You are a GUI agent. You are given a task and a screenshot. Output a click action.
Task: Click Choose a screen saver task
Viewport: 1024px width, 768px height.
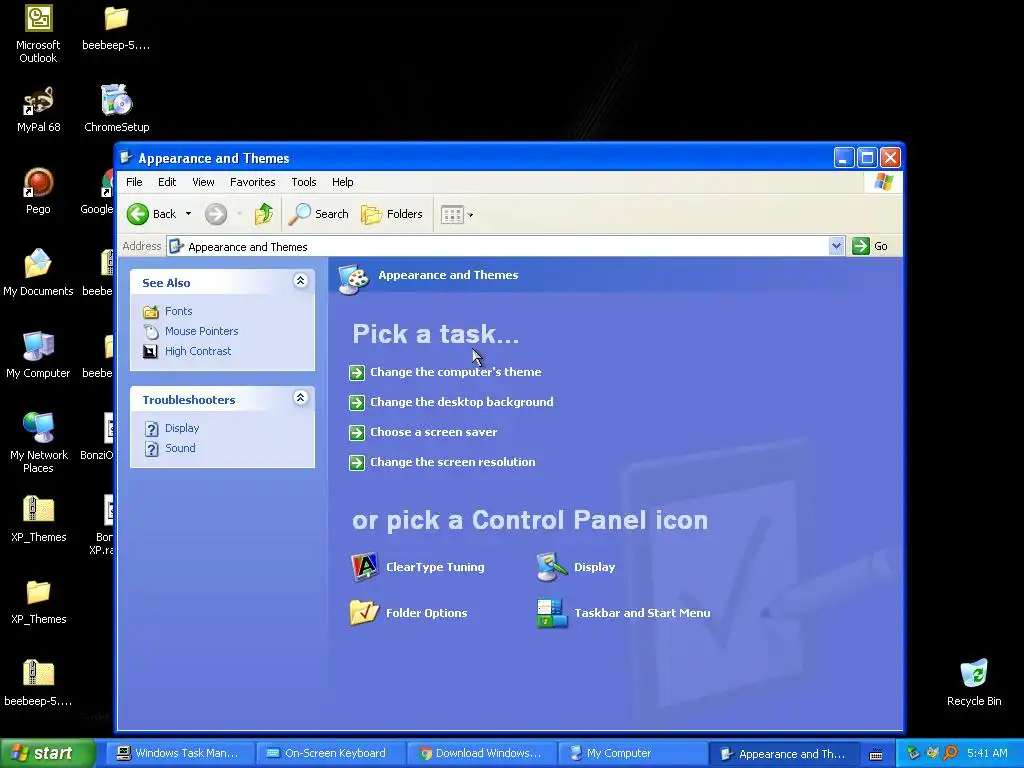(433, 432)
